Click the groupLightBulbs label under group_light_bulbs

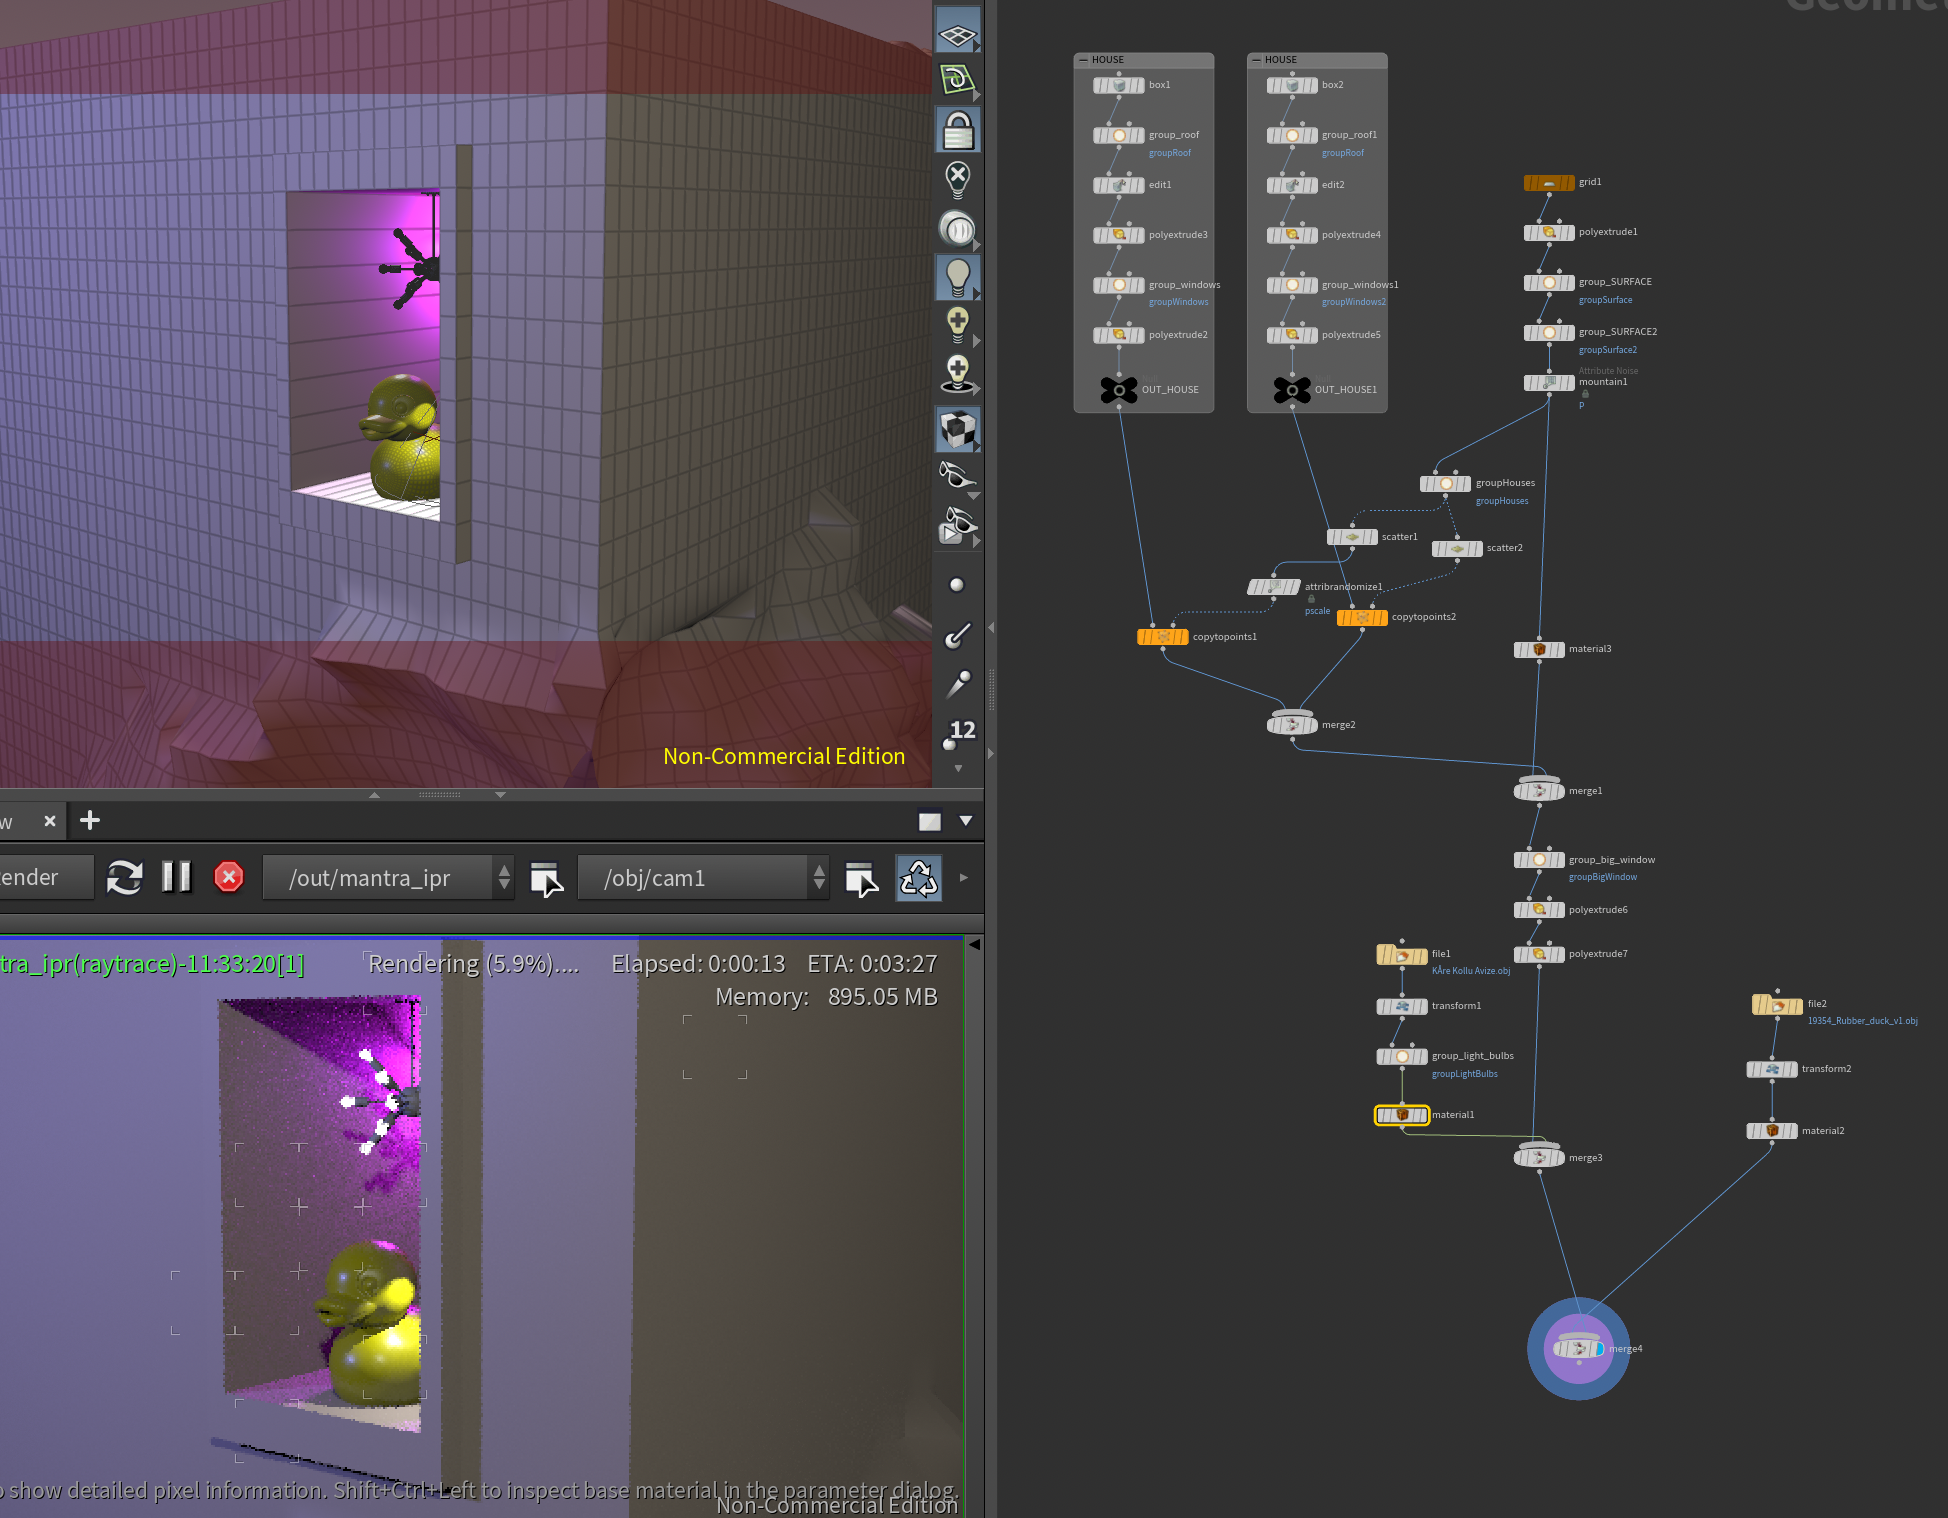click(1465, 1074)
